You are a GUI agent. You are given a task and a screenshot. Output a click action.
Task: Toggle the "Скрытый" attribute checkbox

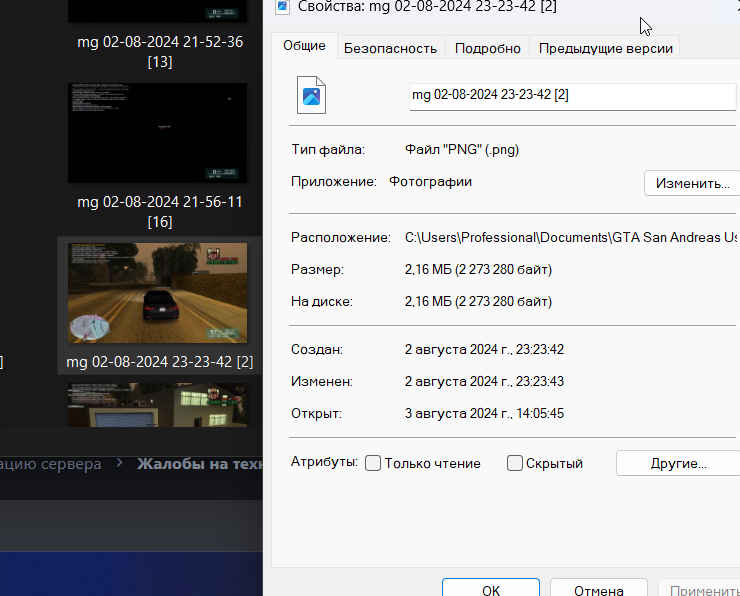click(515, 463)
